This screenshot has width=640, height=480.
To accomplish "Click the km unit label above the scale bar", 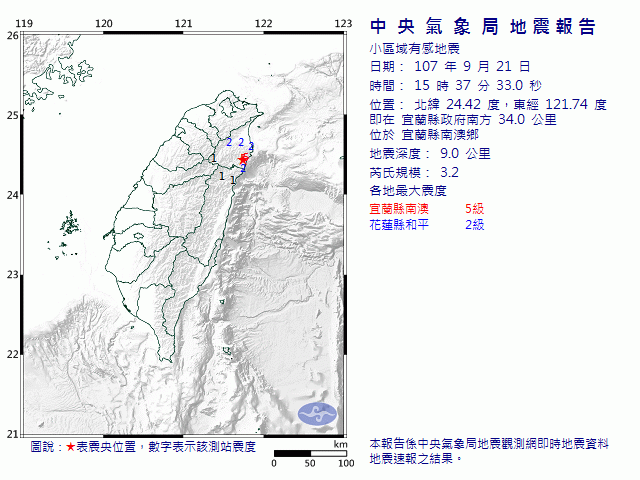I will pos(340,444).
